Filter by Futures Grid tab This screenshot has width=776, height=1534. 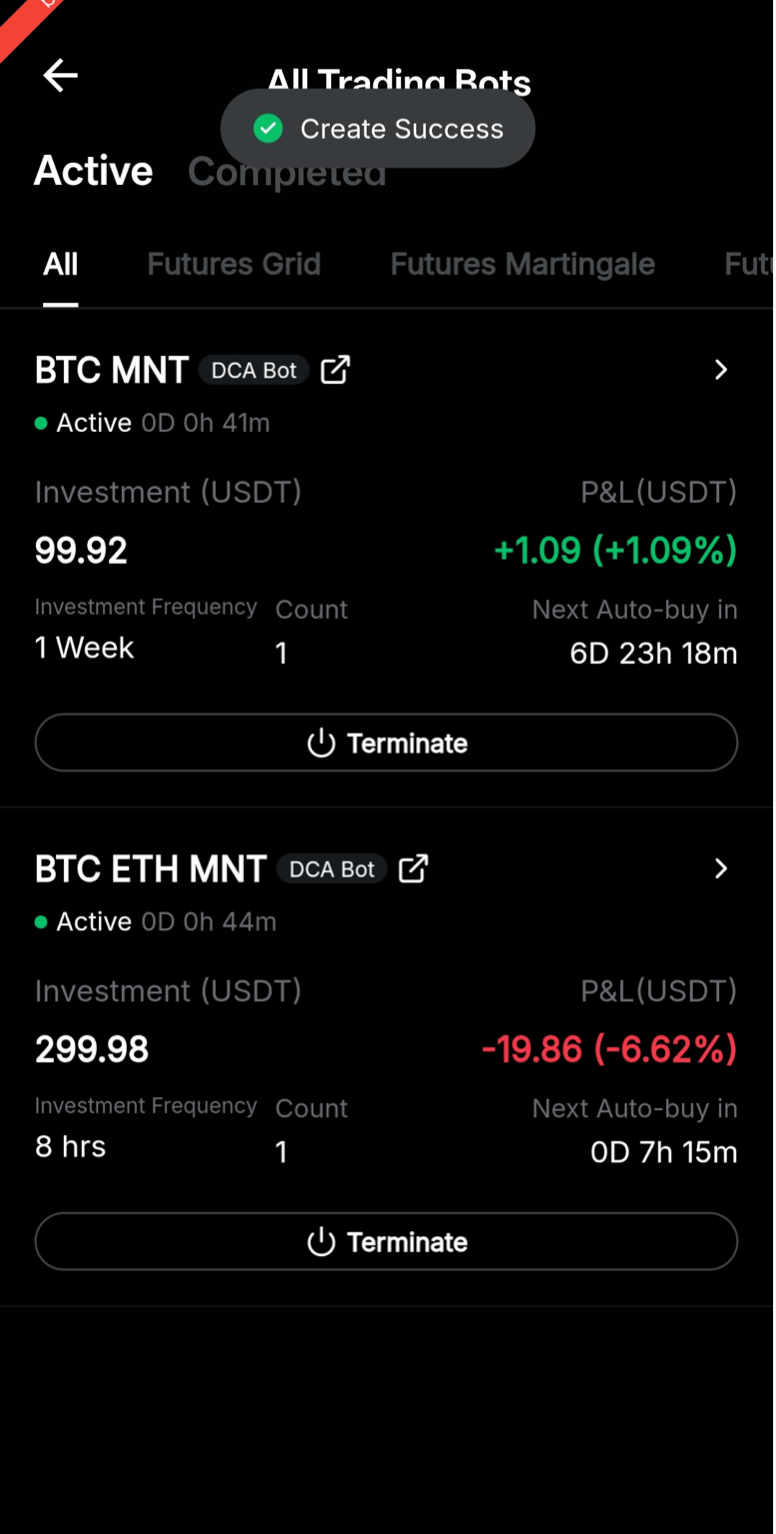pos(234,264)
